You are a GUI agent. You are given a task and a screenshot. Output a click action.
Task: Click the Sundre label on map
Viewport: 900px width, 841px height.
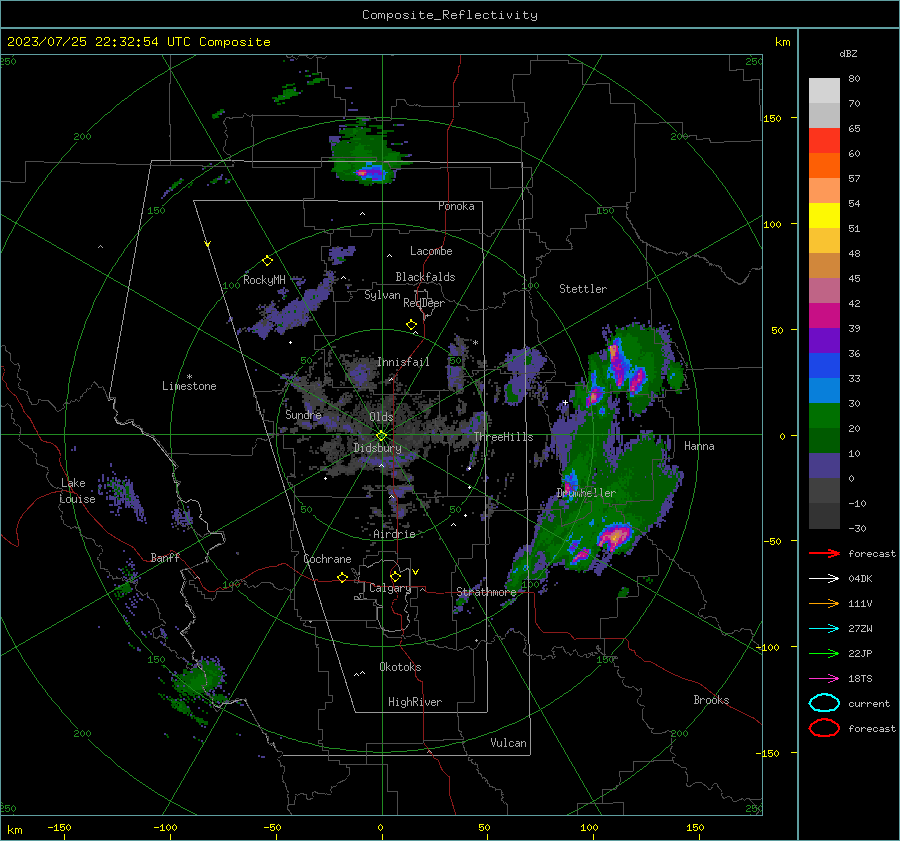pyautogui.click(x=303, y=414)
